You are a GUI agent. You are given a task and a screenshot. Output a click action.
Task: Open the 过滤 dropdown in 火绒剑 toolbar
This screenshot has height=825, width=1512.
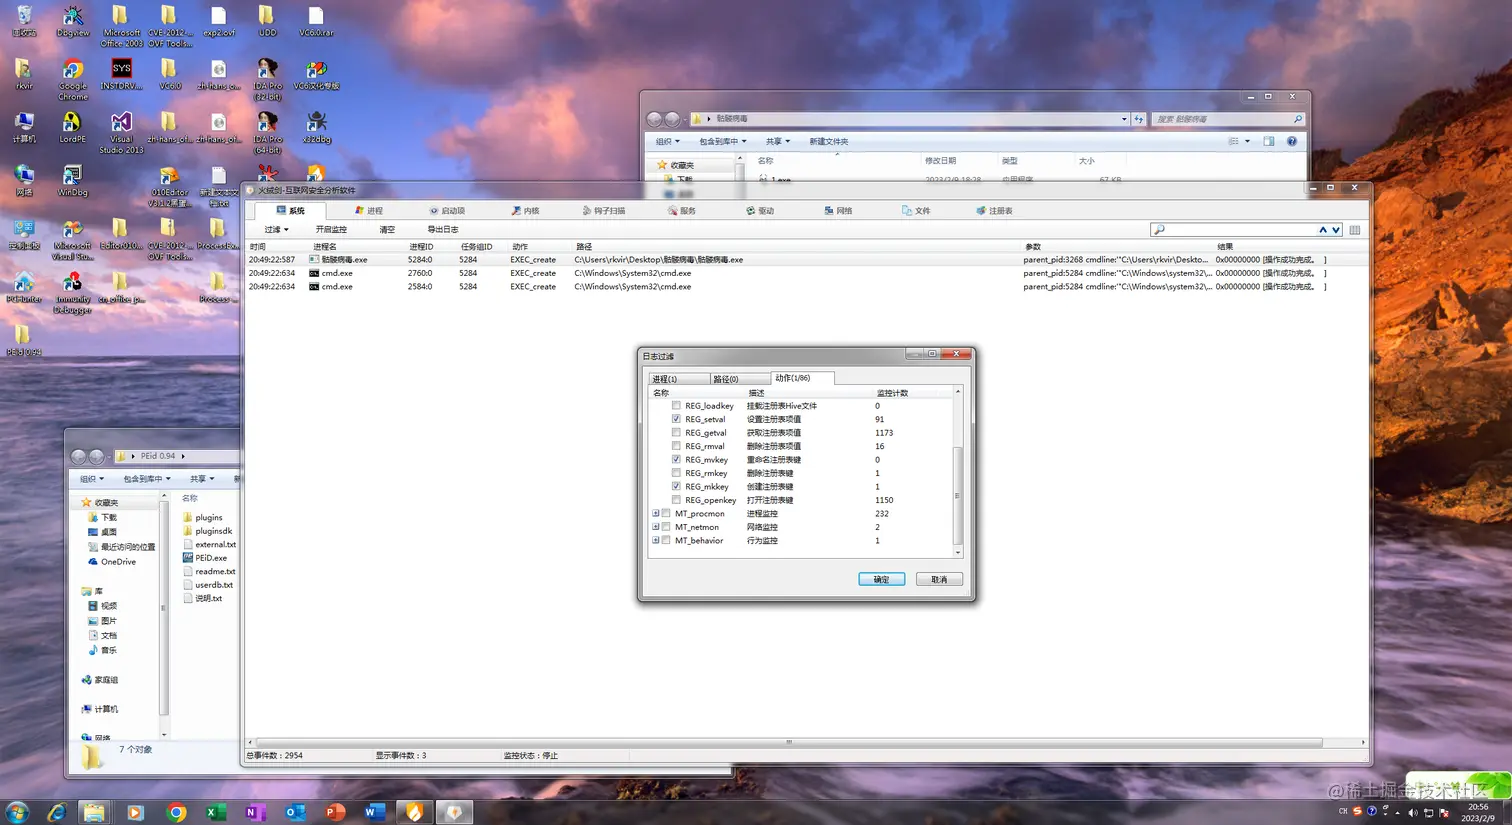click(276, 230)
